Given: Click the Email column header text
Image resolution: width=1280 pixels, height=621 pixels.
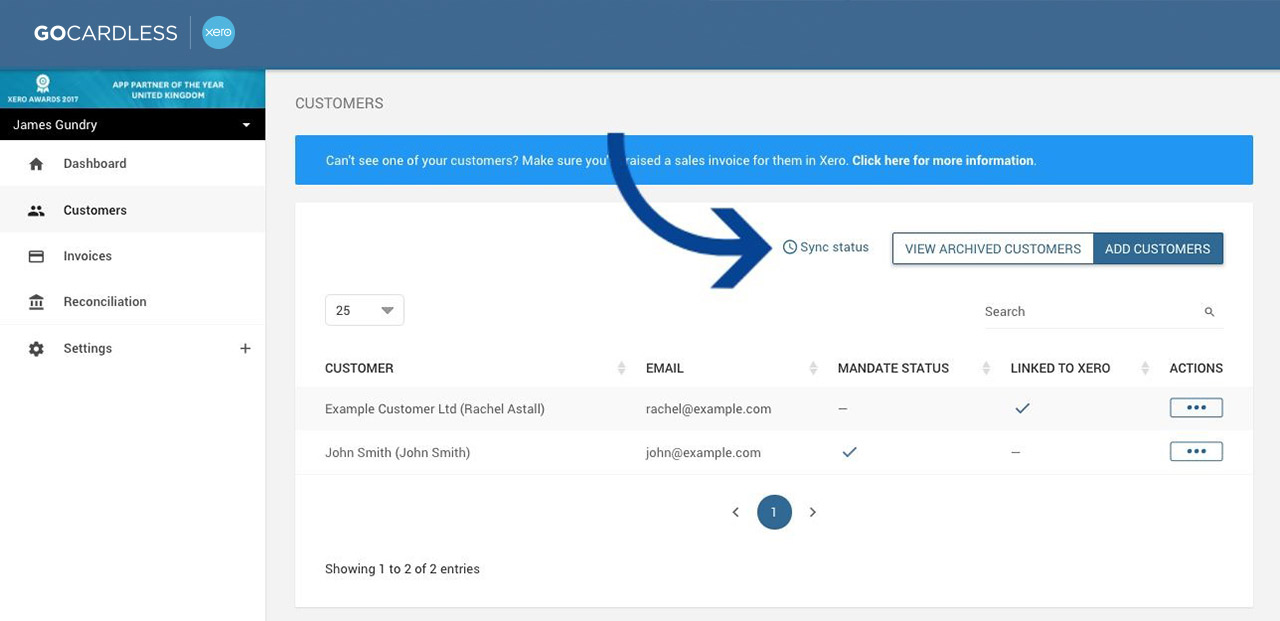Looking at the screenshot, I should 665,369.
